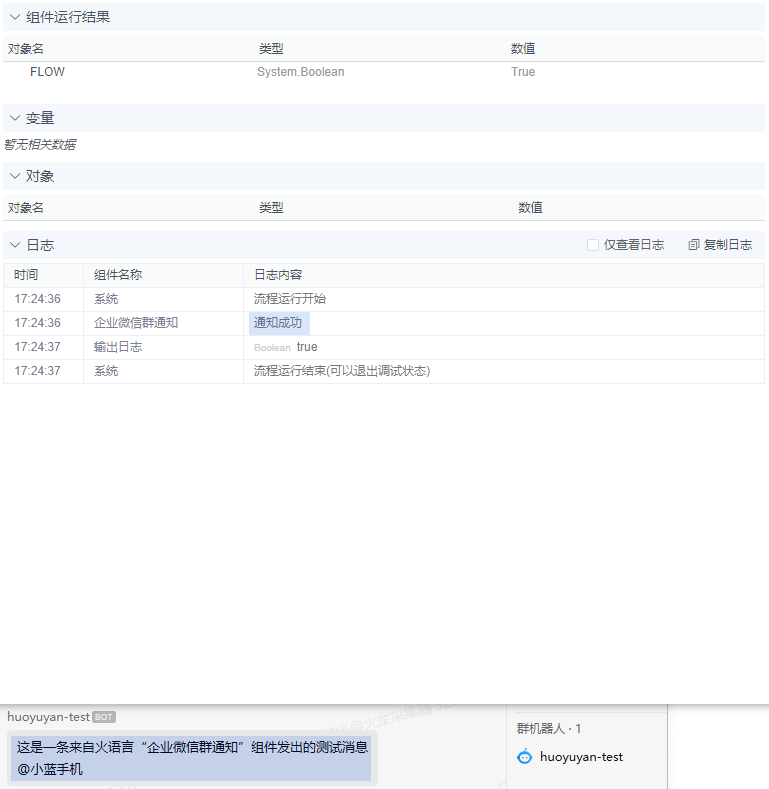Viewport: 769px width, 789px height.
Task: Collapse the 日志 section
Action: tap(15, 245)
